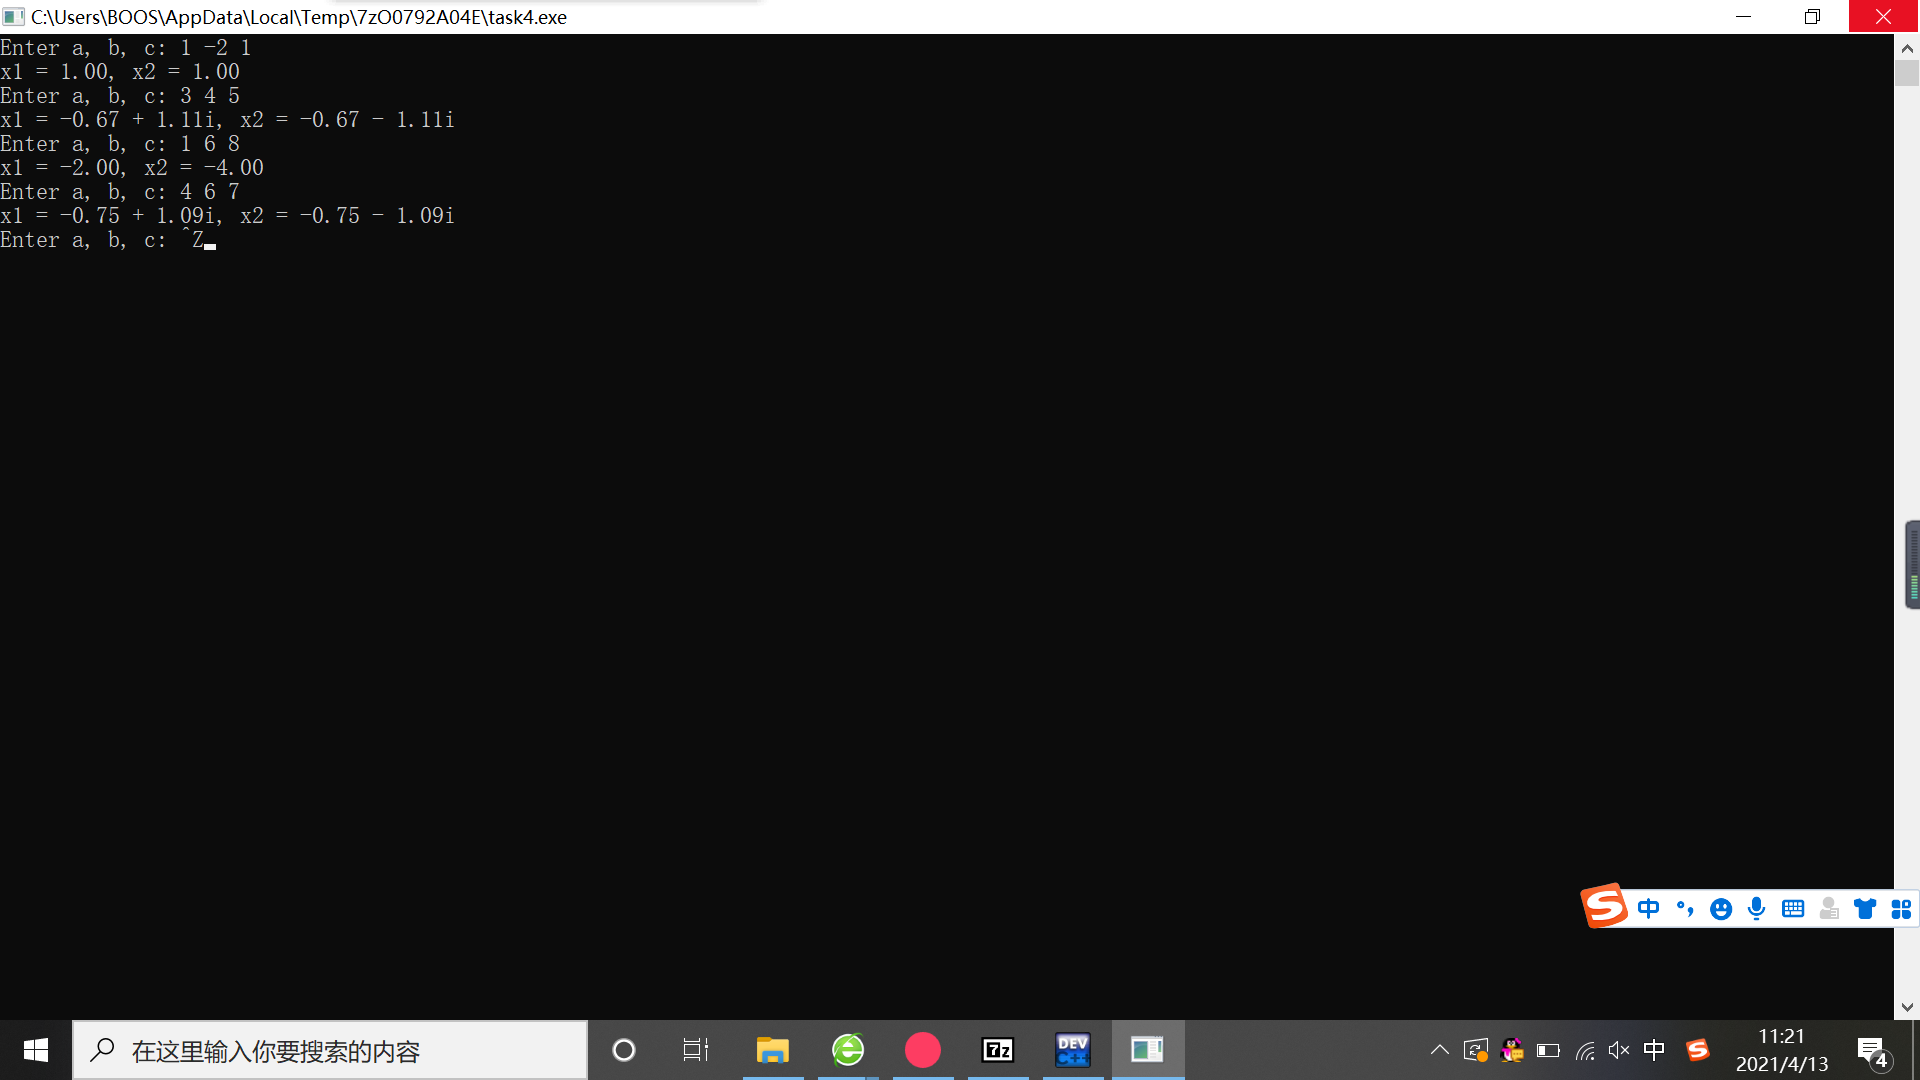Click Sogou account login icon
The width and height of the screenshot is (1920, 1080).
coord(1829,908)
